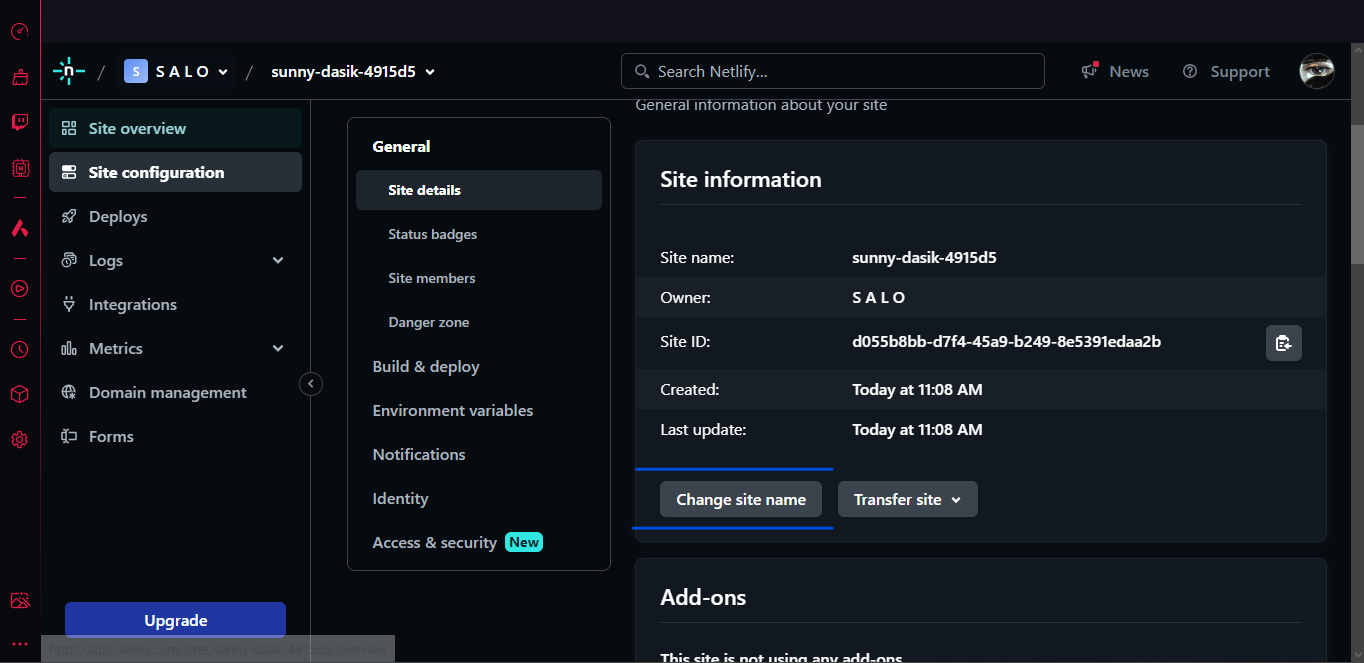Screen dimensions: 1364x663
Task: Collapse the left navigation panel arrow
Action: 311,383
